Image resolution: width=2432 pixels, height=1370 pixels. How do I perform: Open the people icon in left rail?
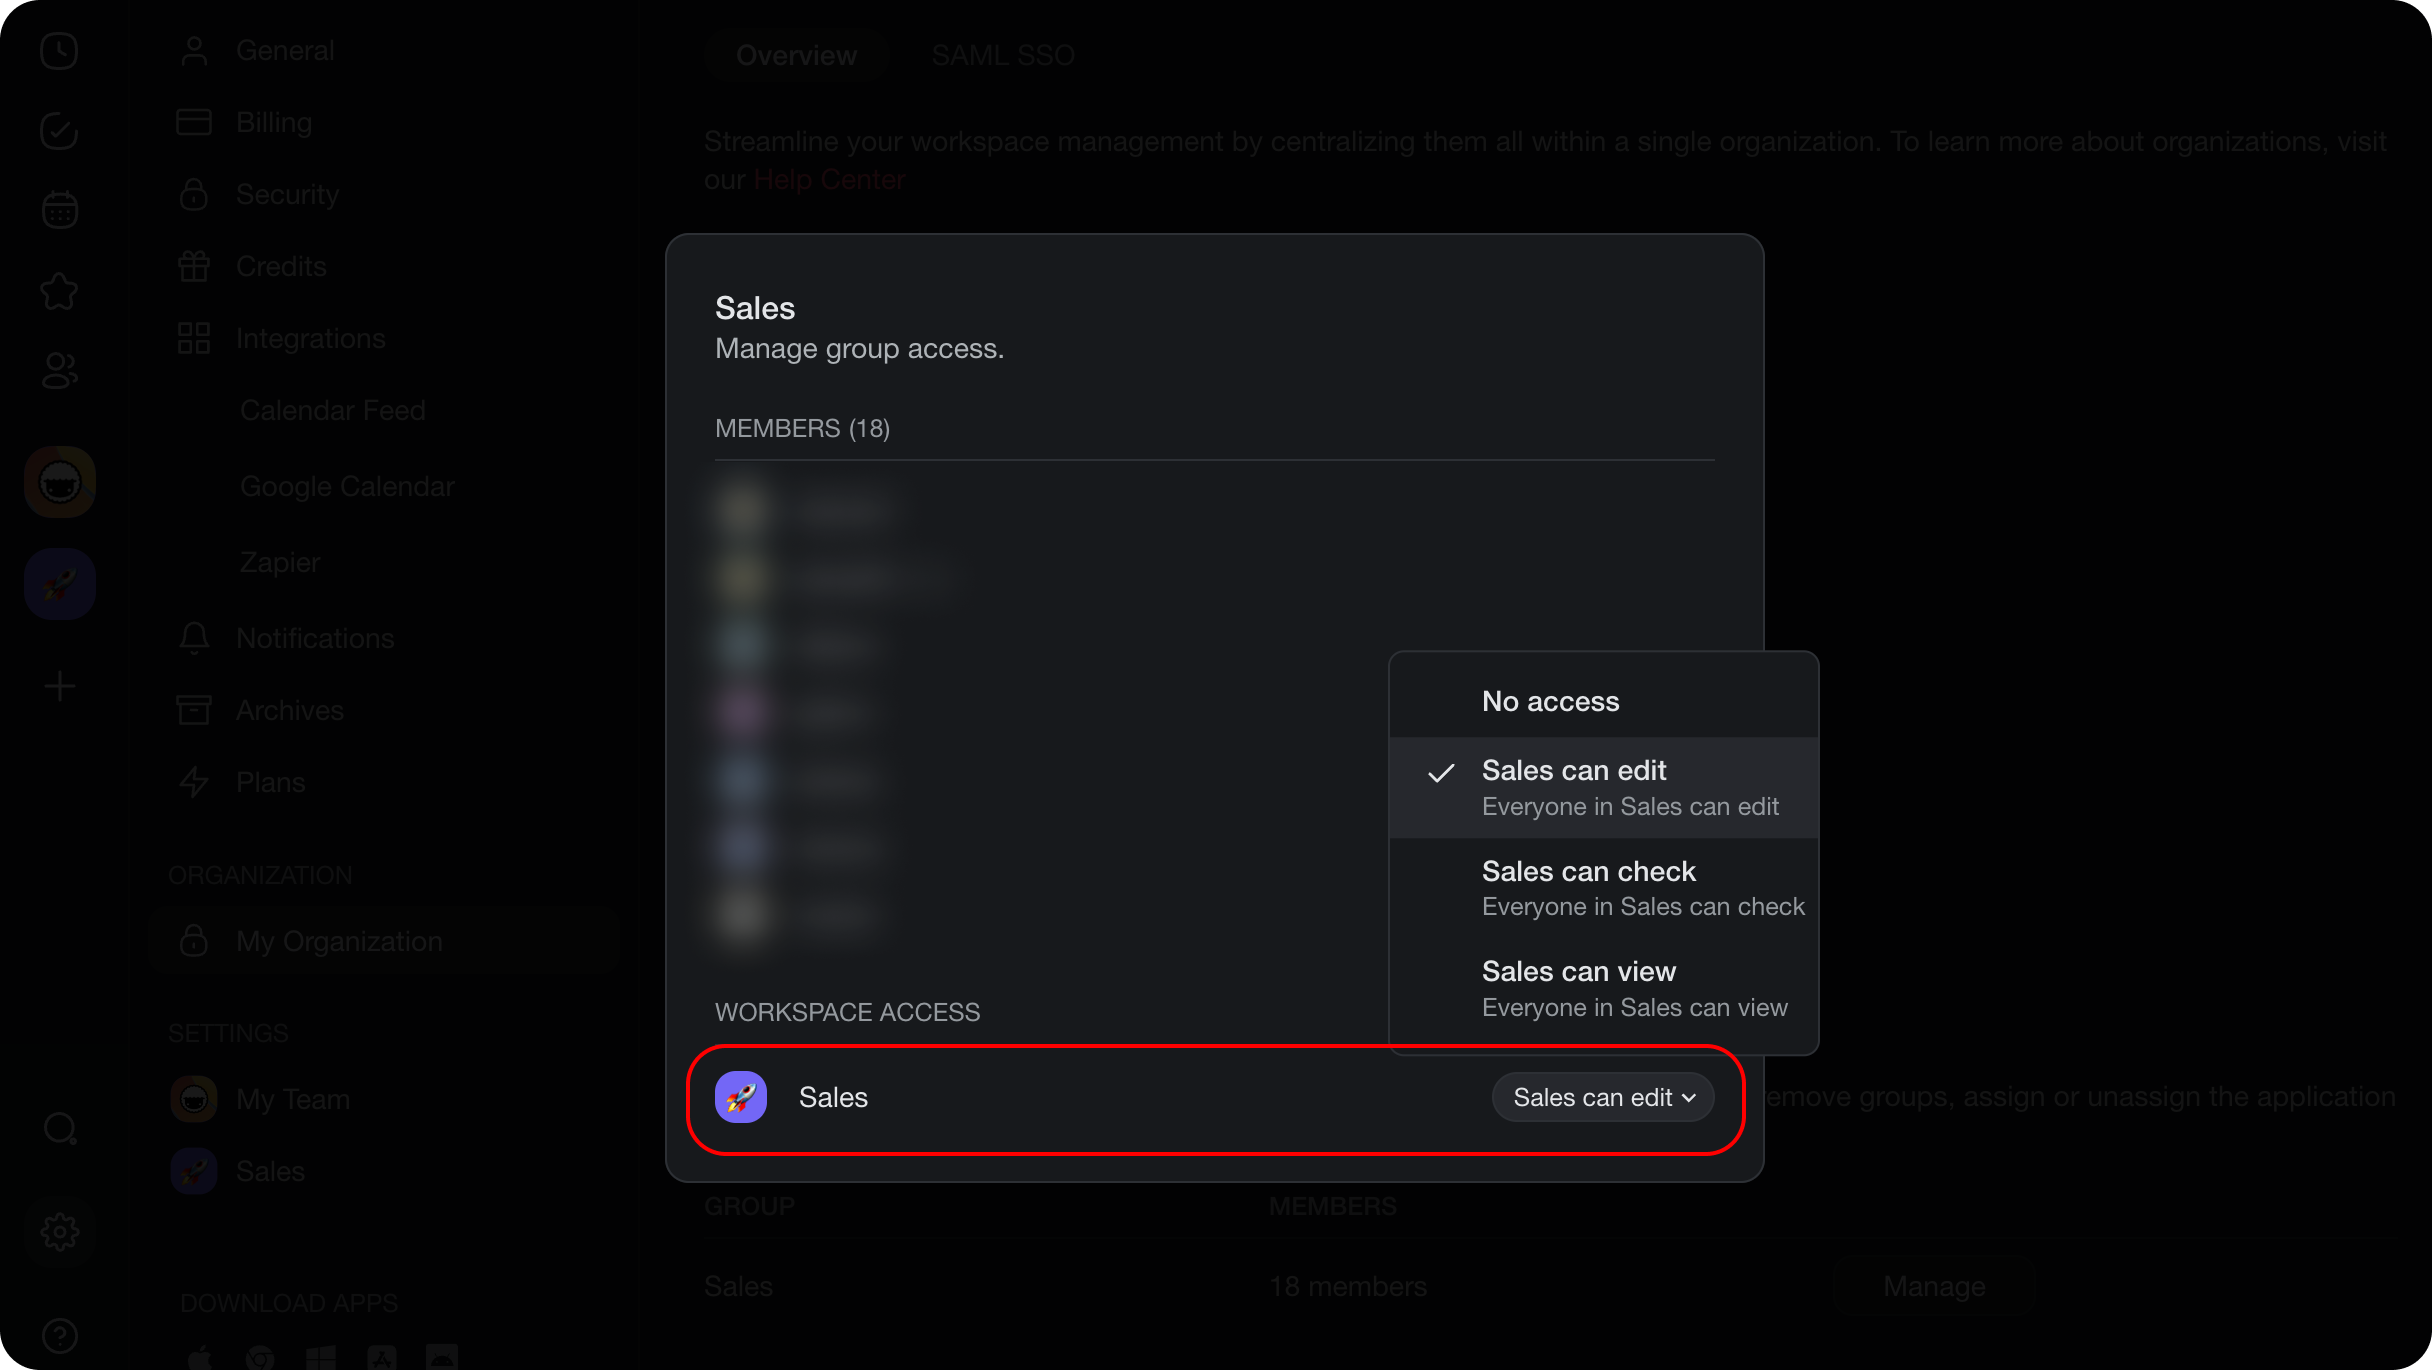coord(59,371)
